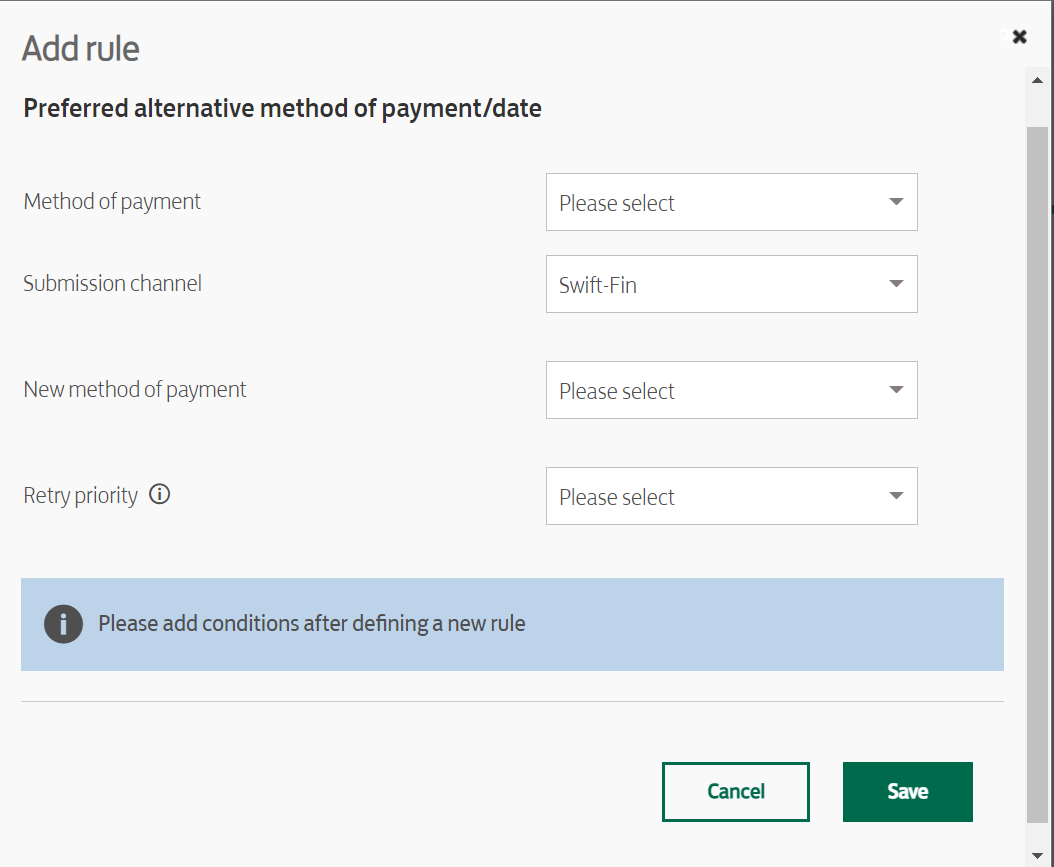Click the scrollbar down arrow
Screen dimensions: 1054x867
coord(1037,856)
